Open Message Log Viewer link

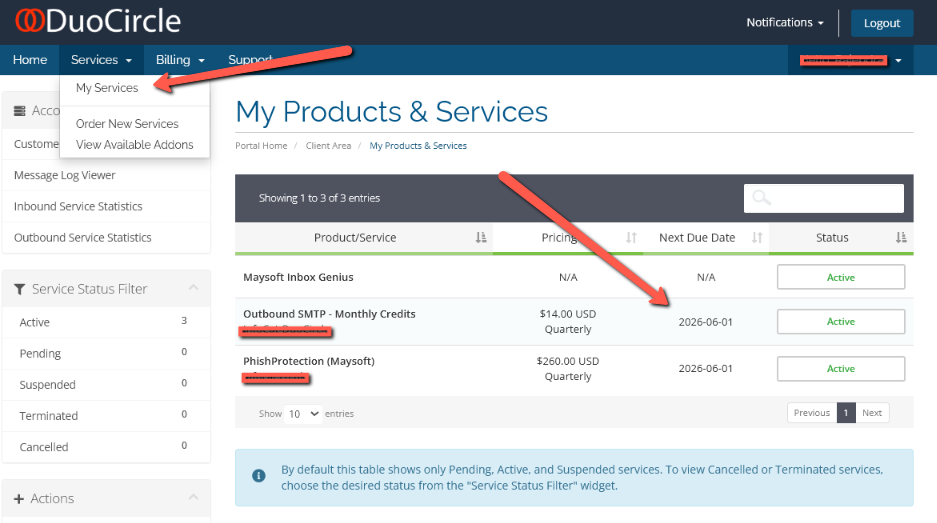(65, 175)
